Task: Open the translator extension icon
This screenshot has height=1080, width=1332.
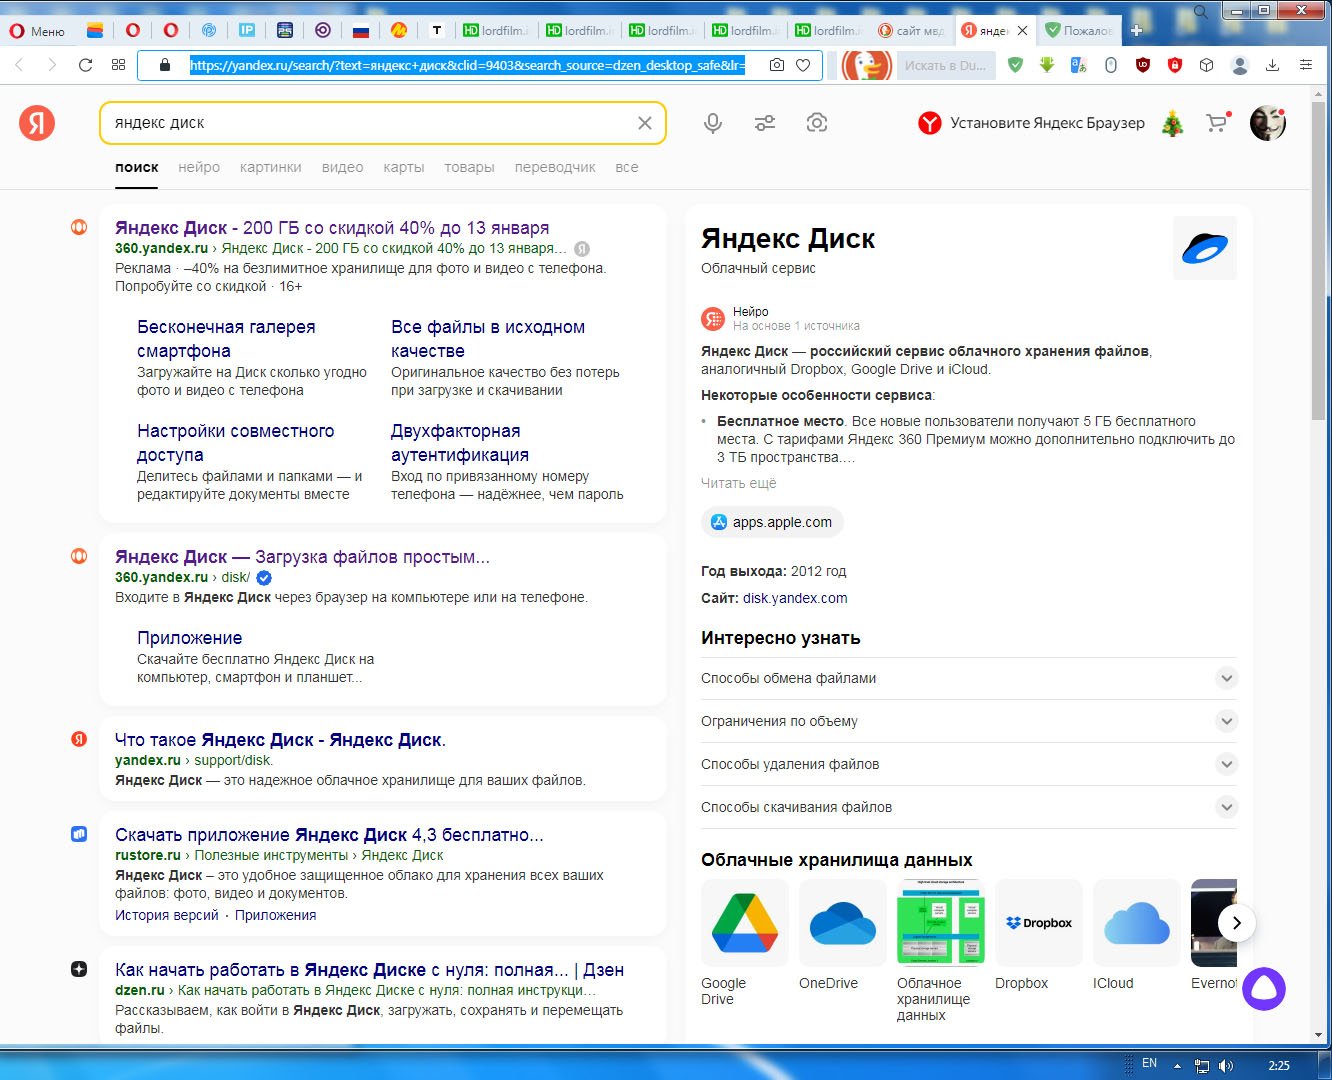Action: [x=1079, y=65]
